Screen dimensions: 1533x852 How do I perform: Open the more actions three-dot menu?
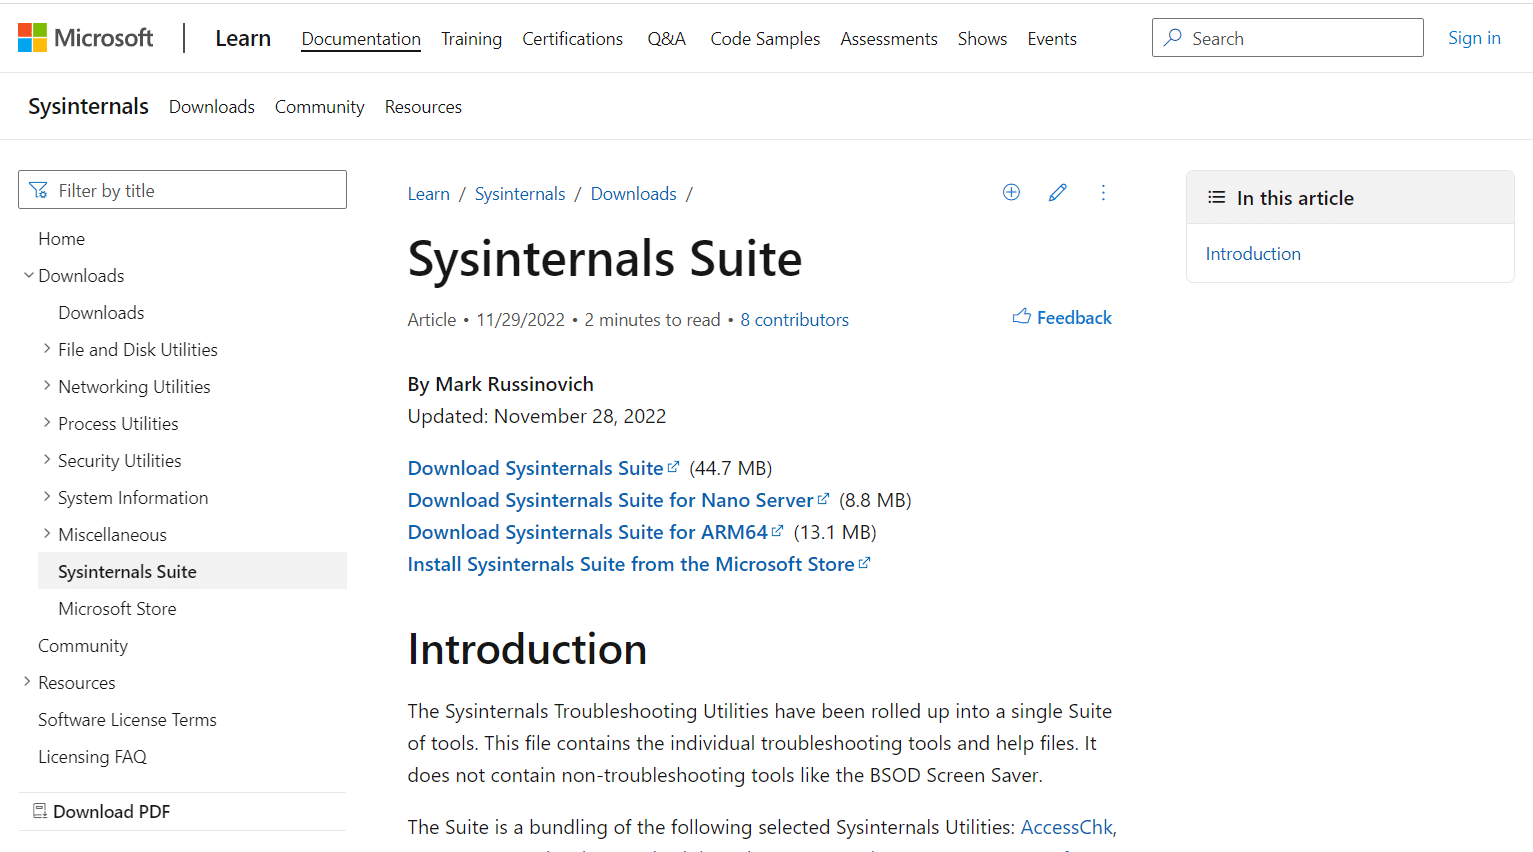click(1103, 192)
